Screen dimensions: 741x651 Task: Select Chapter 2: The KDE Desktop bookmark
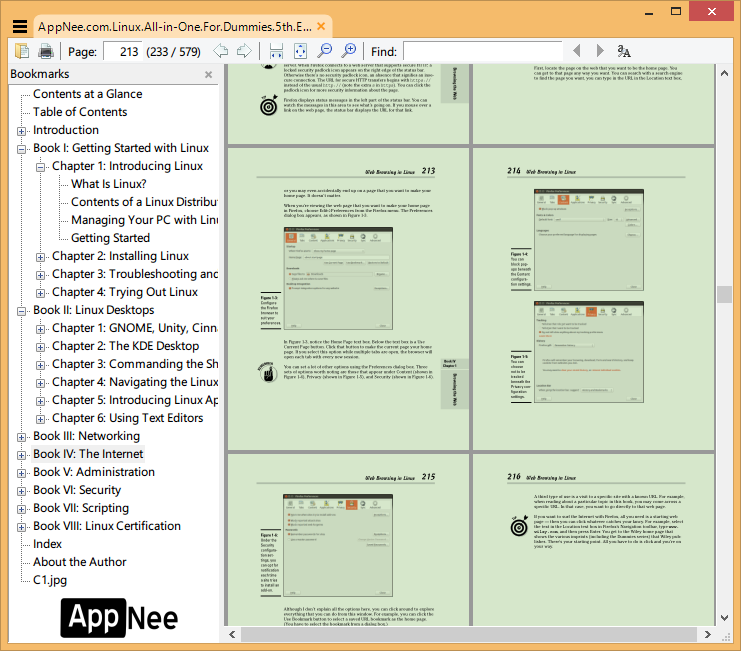125,346
